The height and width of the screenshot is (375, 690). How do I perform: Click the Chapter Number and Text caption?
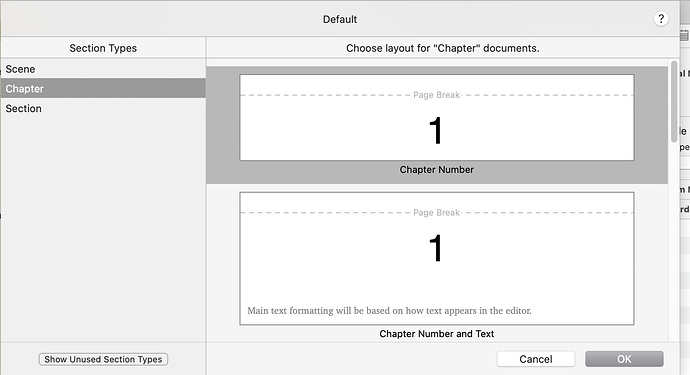coord(437,334)
